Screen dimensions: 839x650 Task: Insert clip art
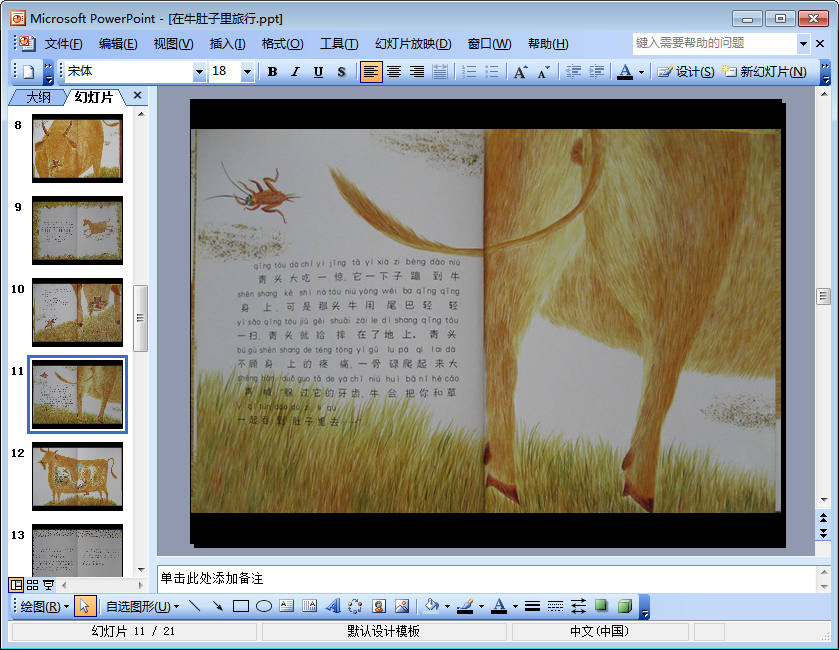pos(379,607)
